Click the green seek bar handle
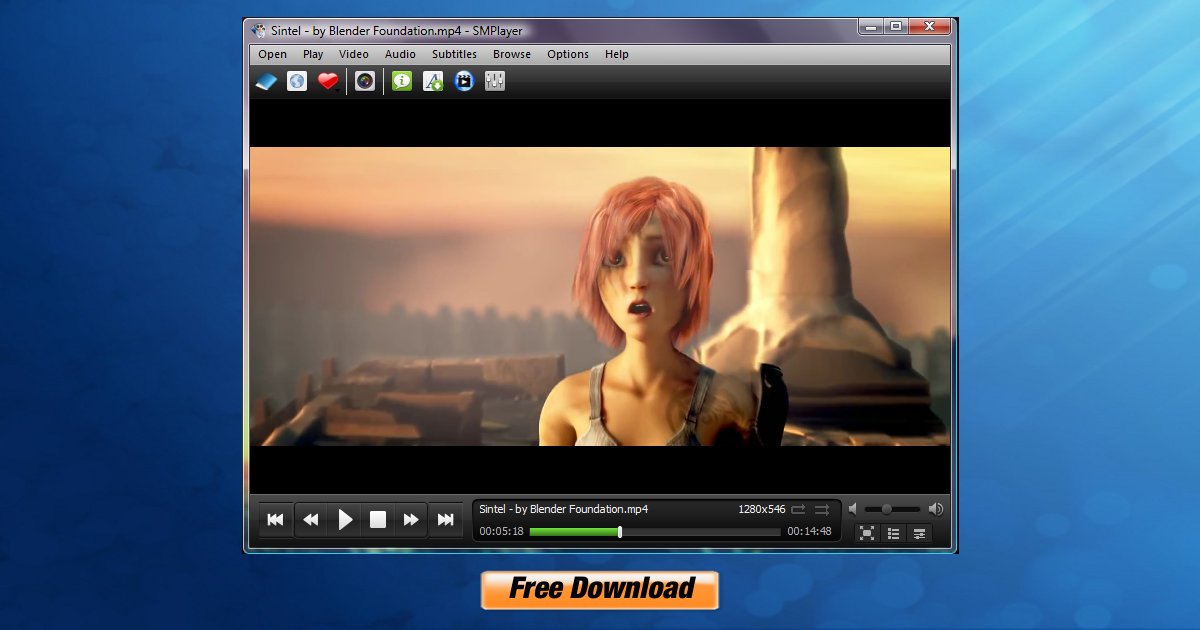The width and height of the screenshot is (1200, 630). pyautogui.click(x=620, y=532)
